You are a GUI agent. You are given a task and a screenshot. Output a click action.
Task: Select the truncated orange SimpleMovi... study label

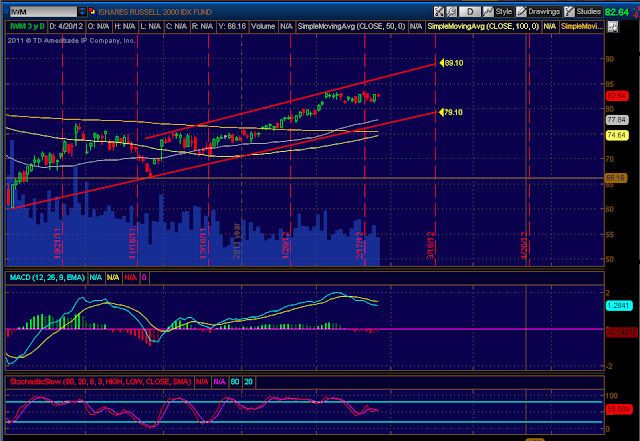click(x=582, y=27)
